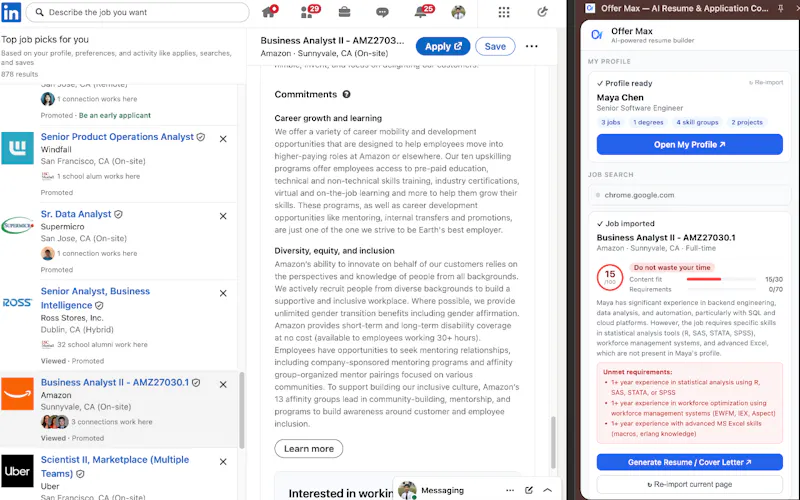The height and width of the screenshot is (500, 800).
Task: Select the '4 skill groups' tag
Action: [697, 122]
